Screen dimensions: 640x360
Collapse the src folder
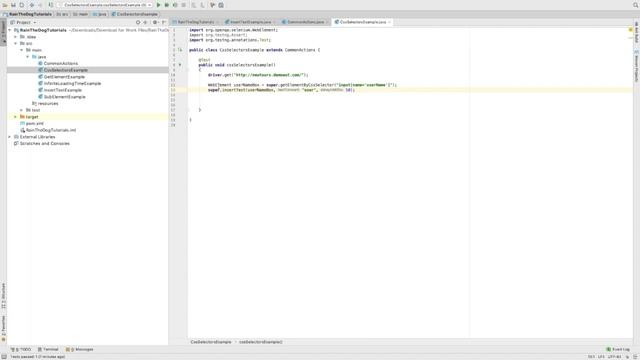coord(16,43)
